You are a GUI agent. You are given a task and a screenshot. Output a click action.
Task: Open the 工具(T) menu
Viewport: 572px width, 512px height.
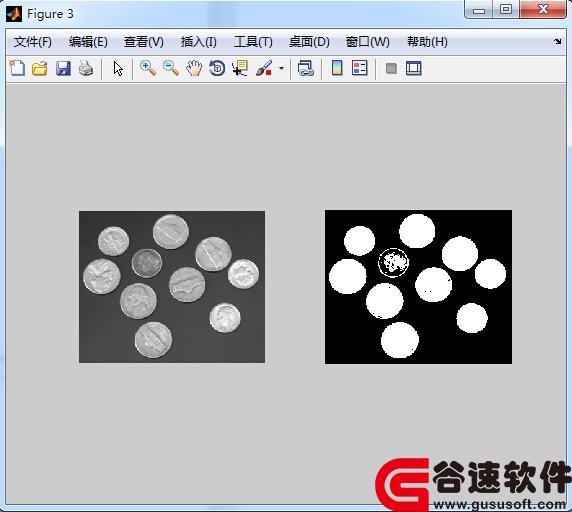(x=253, y=42)
